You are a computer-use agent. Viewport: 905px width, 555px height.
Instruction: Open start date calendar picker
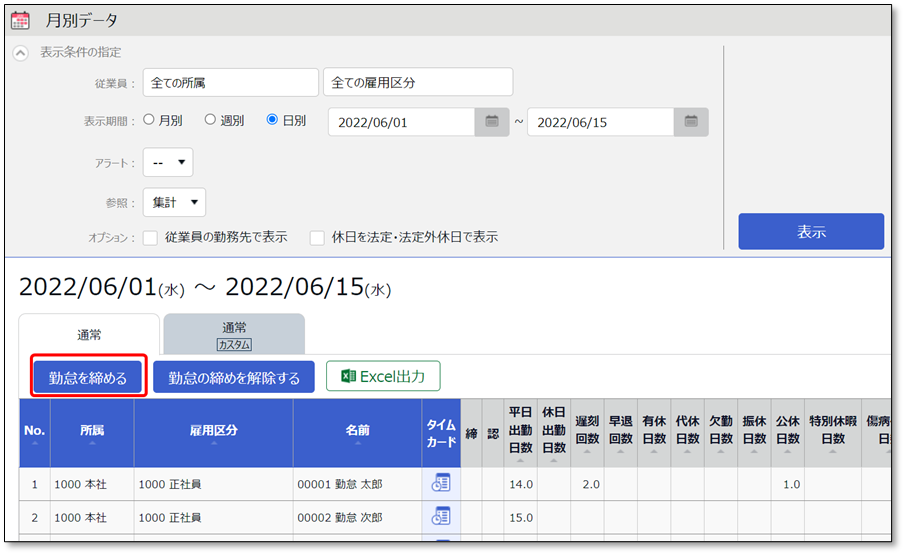[491, 122]
